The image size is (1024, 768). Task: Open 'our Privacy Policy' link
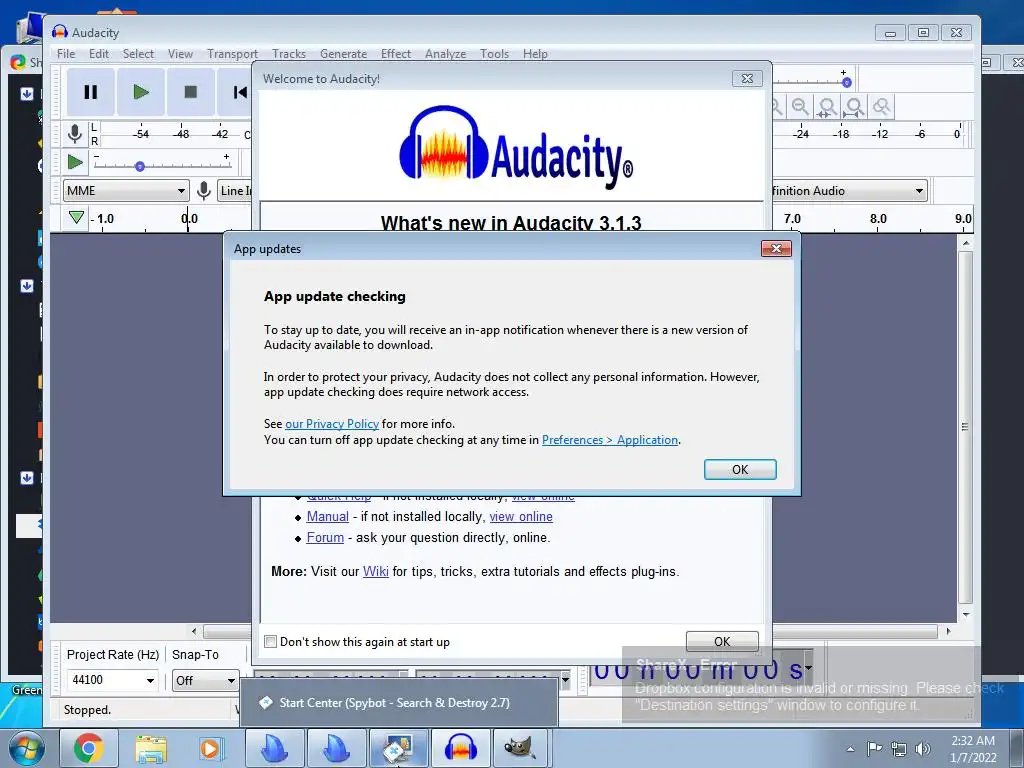click(x=332, y=424)
